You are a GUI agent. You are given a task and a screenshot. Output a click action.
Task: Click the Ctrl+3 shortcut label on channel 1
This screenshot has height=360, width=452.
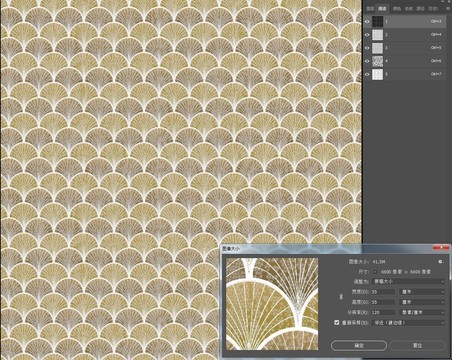pyautogui.click(x=436, y=21)
